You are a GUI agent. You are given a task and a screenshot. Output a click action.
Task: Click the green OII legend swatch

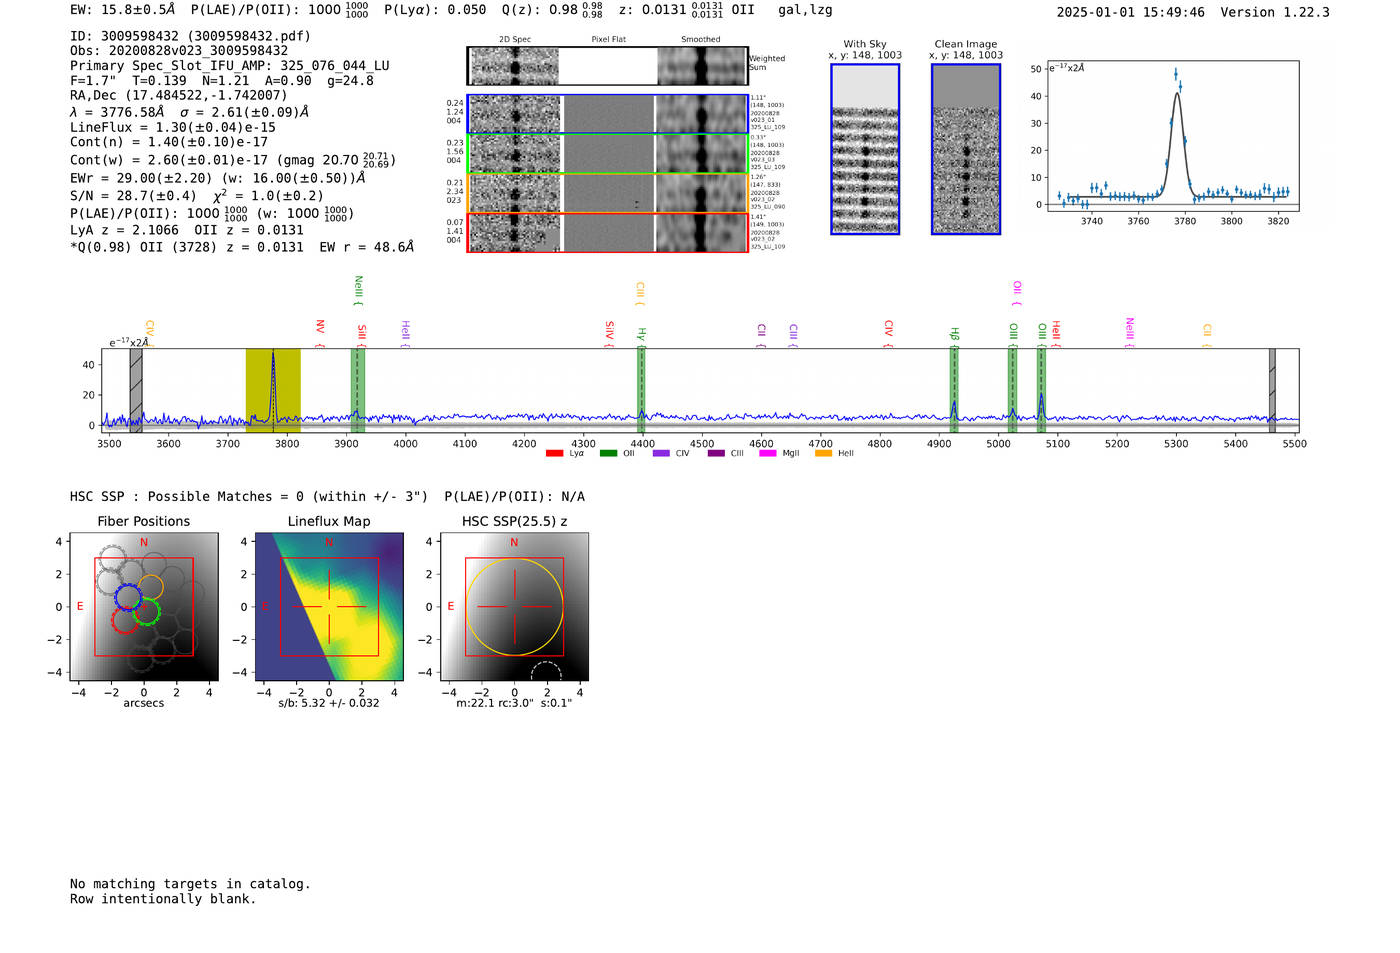click(609, 454)
